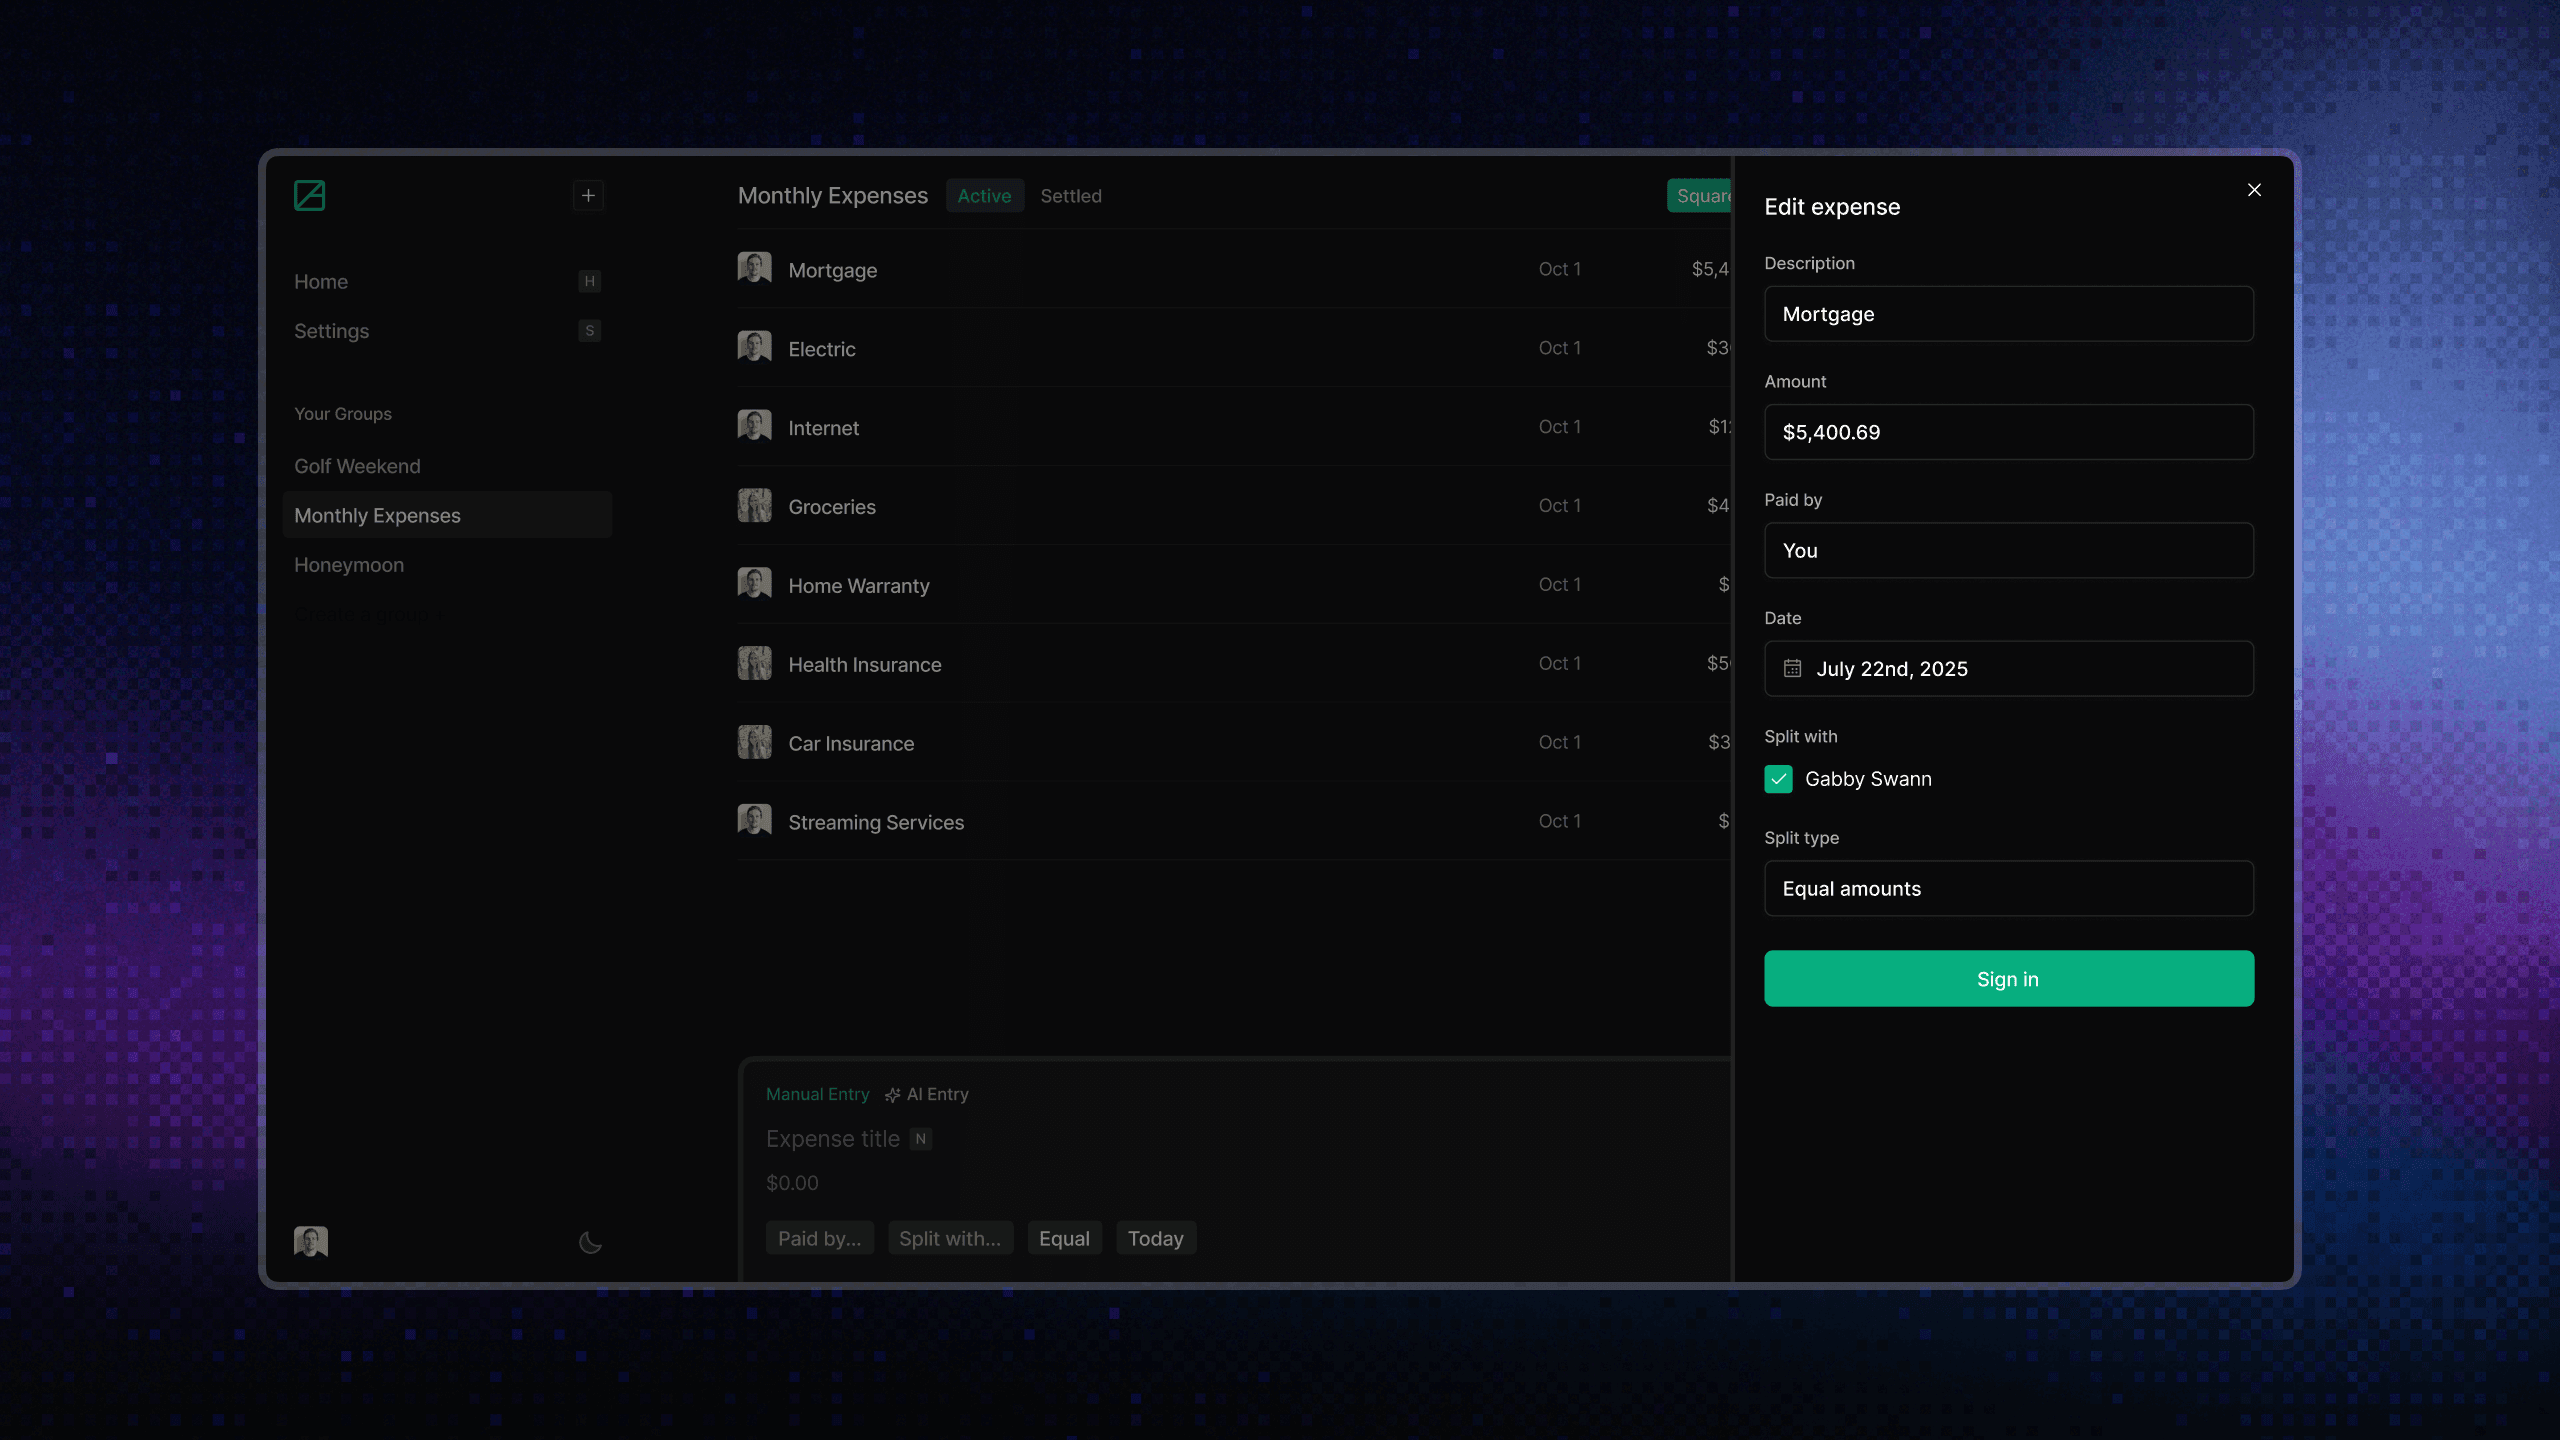Image resolution: width=2560 pixels, height=1440 pixels.
Task: Select the Active tab
Action: [984, 196]
